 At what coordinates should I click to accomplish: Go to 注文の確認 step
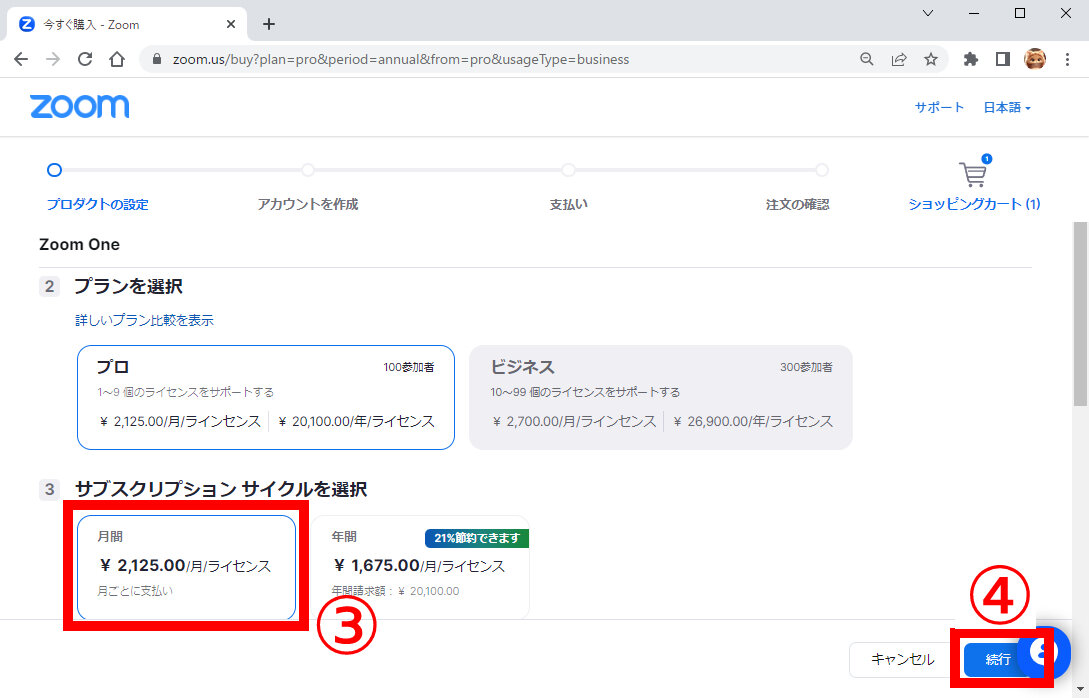click(797, 204)
